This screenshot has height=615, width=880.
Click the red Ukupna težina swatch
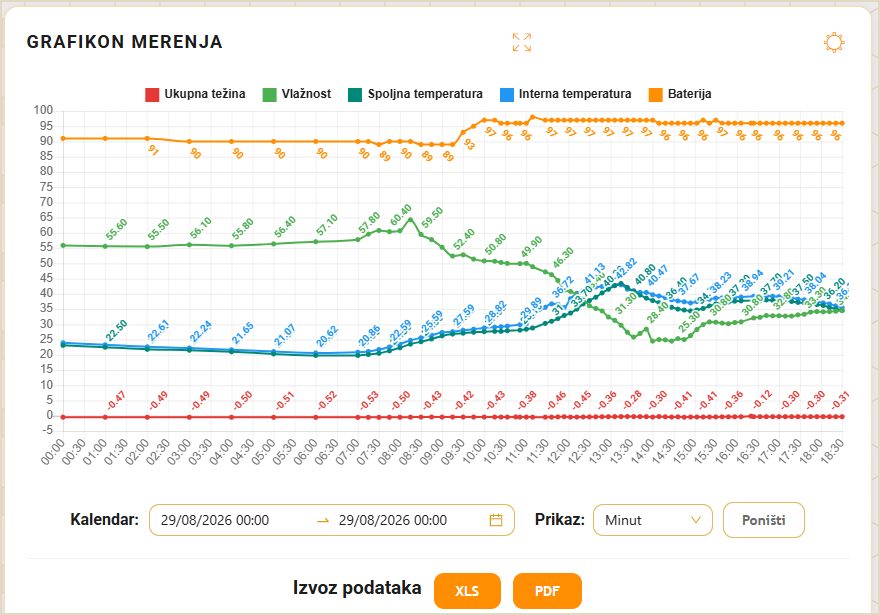[x=152, y=94]
